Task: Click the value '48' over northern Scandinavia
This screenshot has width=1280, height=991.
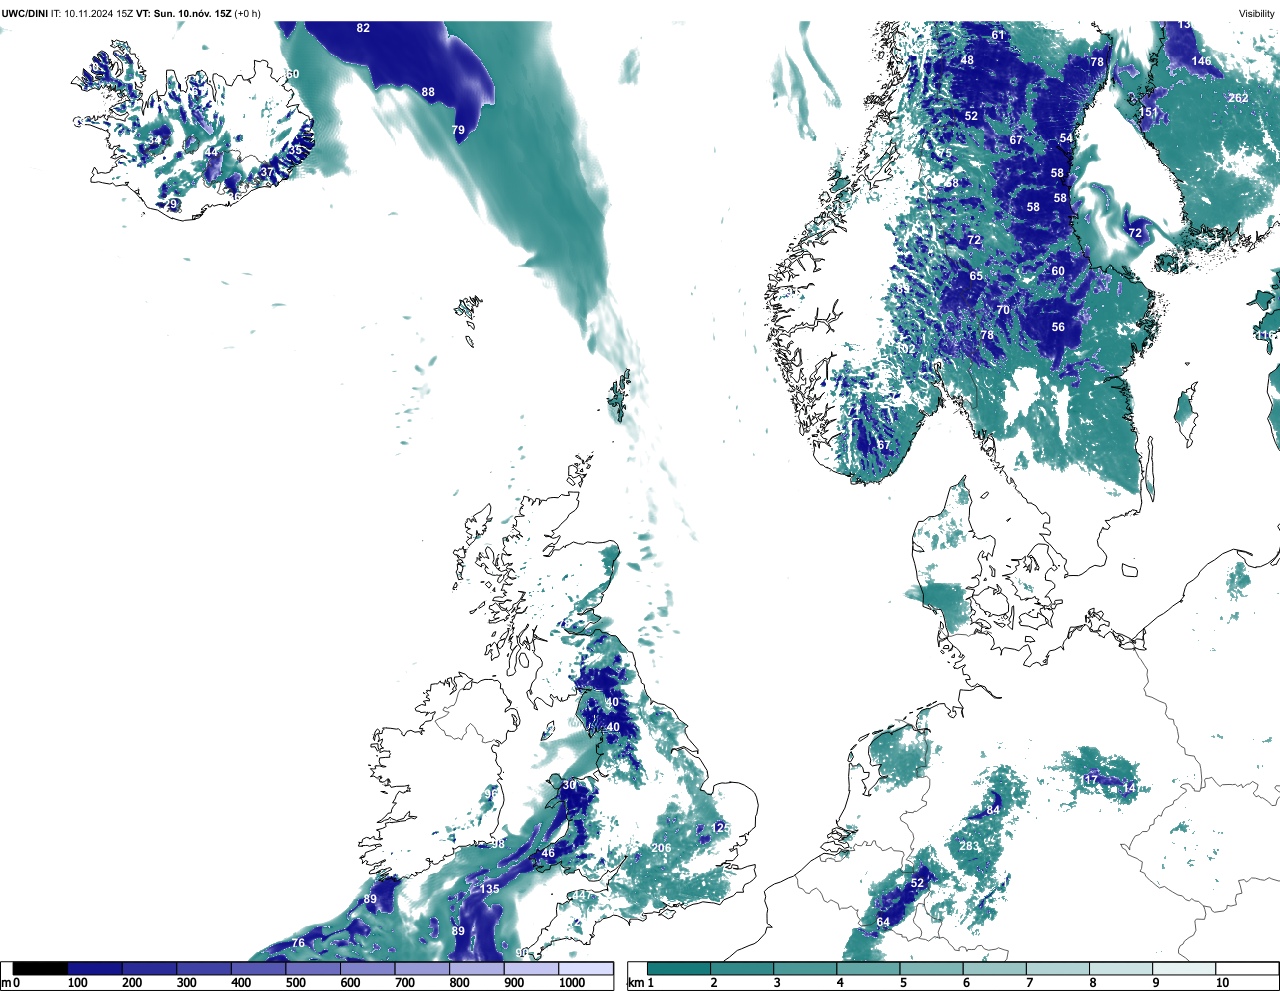Action: tap(967, 60)
